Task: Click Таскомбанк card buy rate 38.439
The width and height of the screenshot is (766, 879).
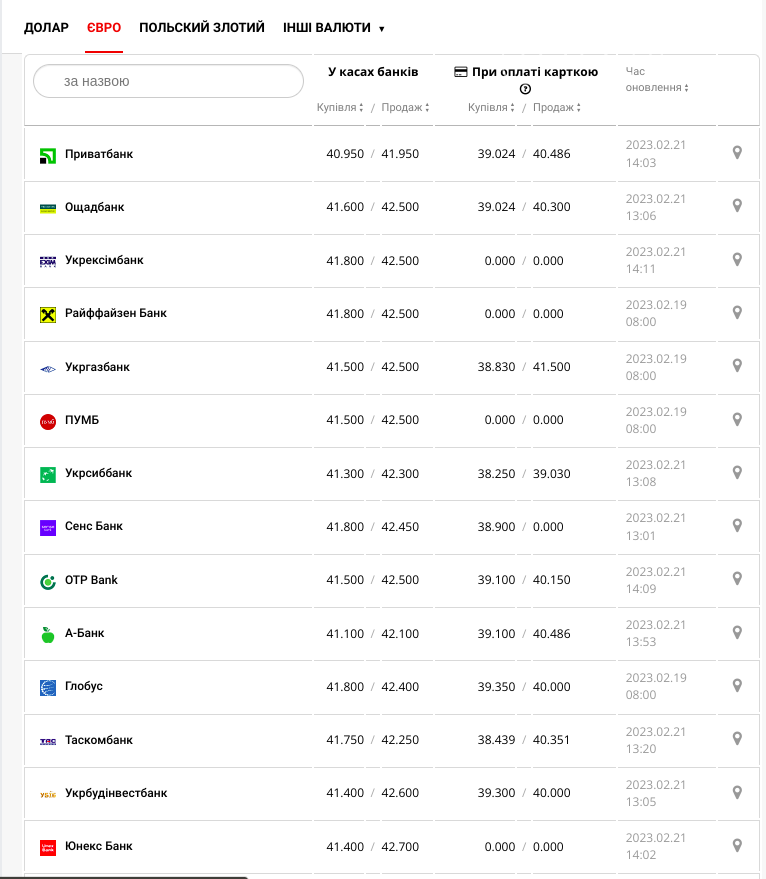Action: pos(496,740)
